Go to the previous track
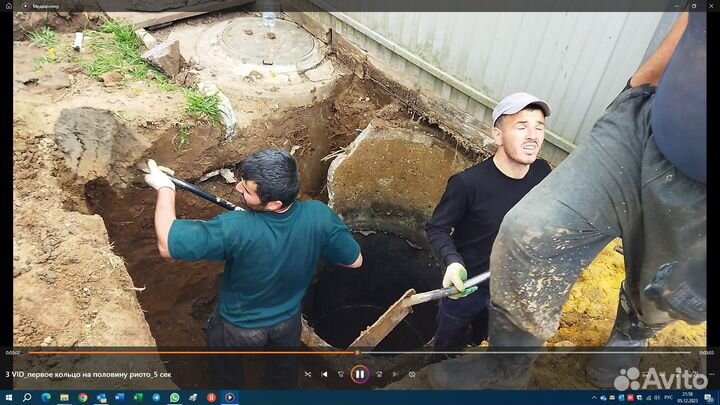Image resolution: width=720 pixels, height=405 pixels. (x=324, y=374)
